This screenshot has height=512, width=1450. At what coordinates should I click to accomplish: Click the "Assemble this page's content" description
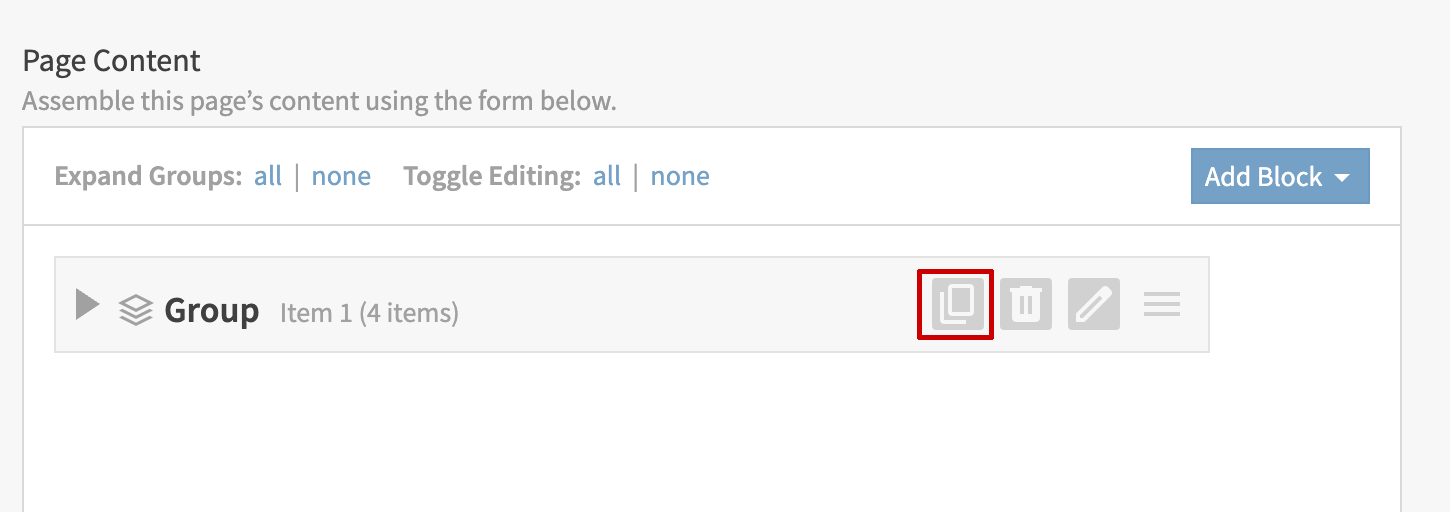318,101
